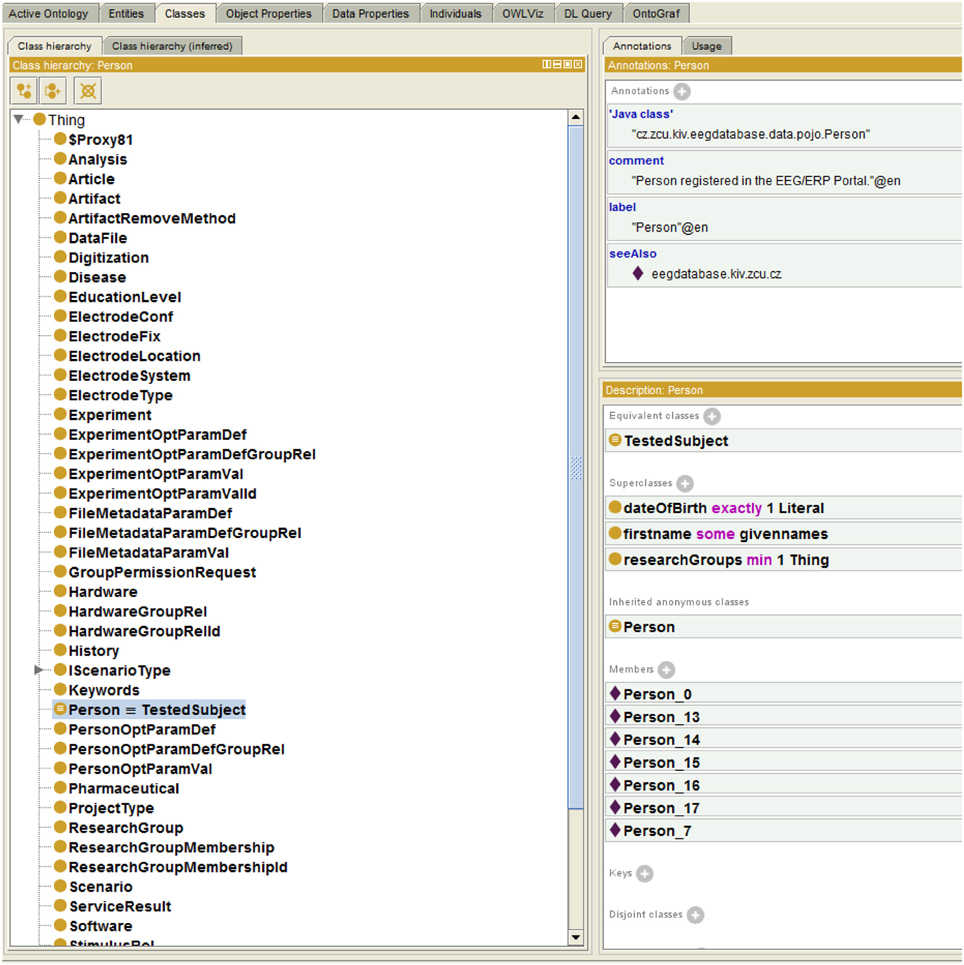Add a member individual with the plus icon

[x=666, y=670]
